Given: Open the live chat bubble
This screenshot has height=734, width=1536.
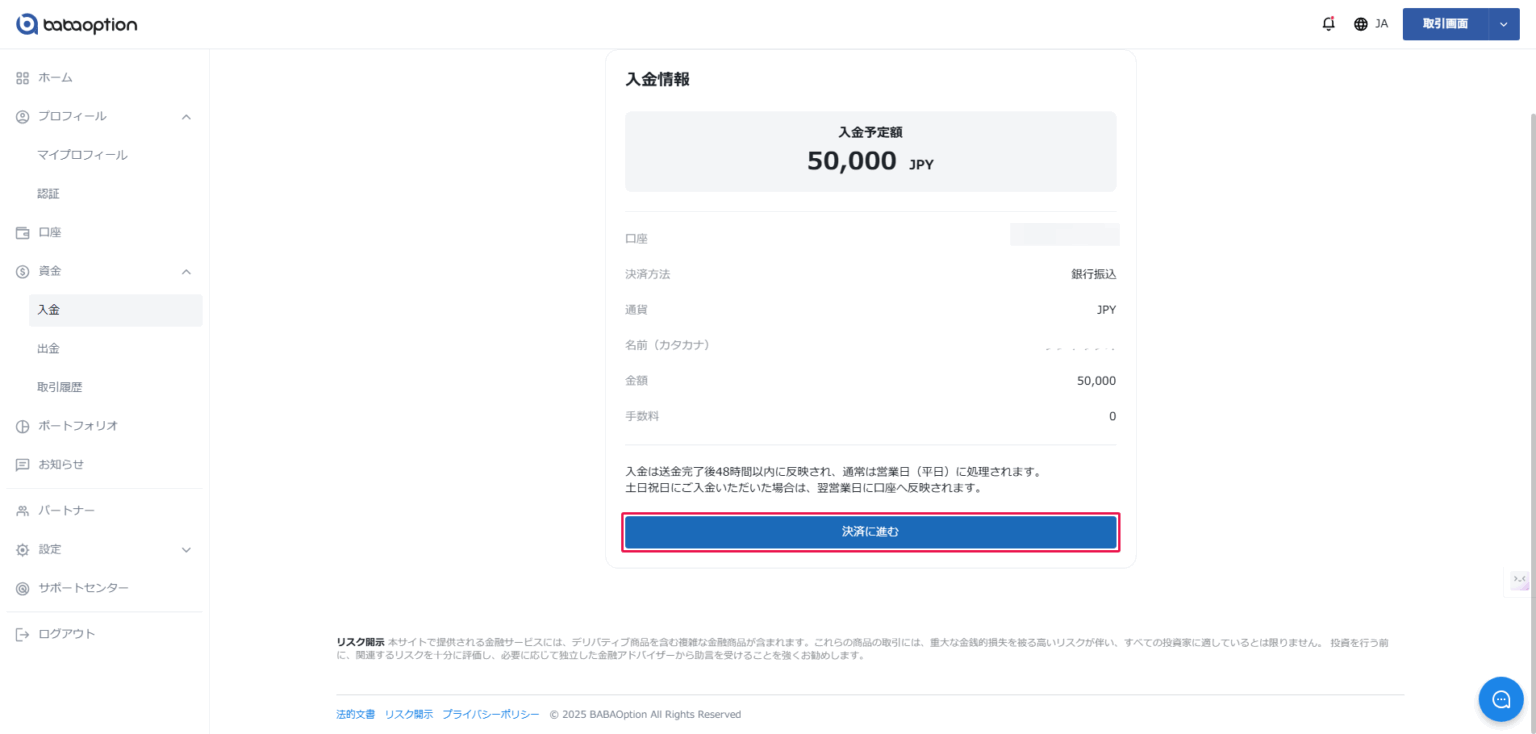Looking at the screenshot, I should 1500,699.
